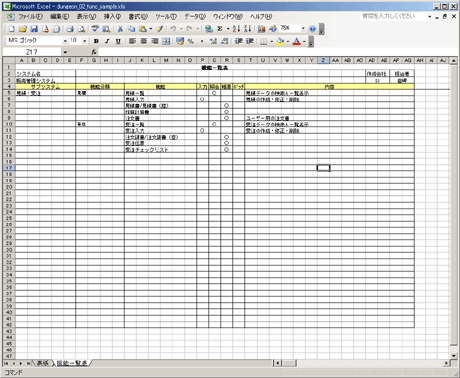
Task: Open a file with the folder icon
Action: click(x=23, y=29)
